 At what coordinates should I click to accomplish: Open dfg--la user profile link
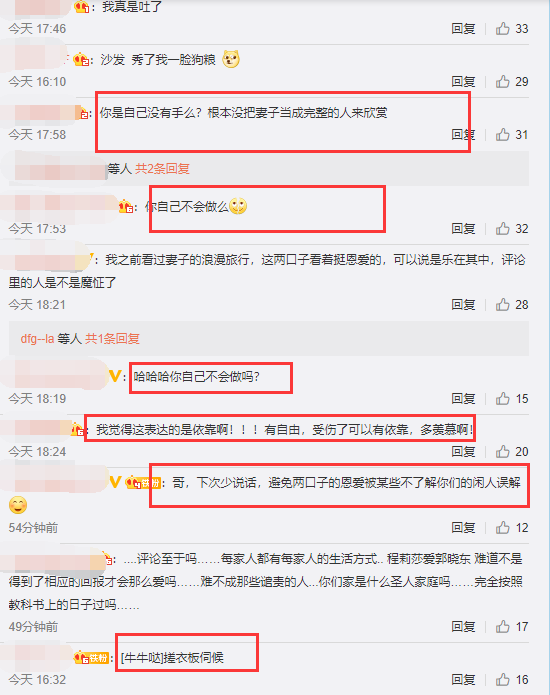(37, 339)
